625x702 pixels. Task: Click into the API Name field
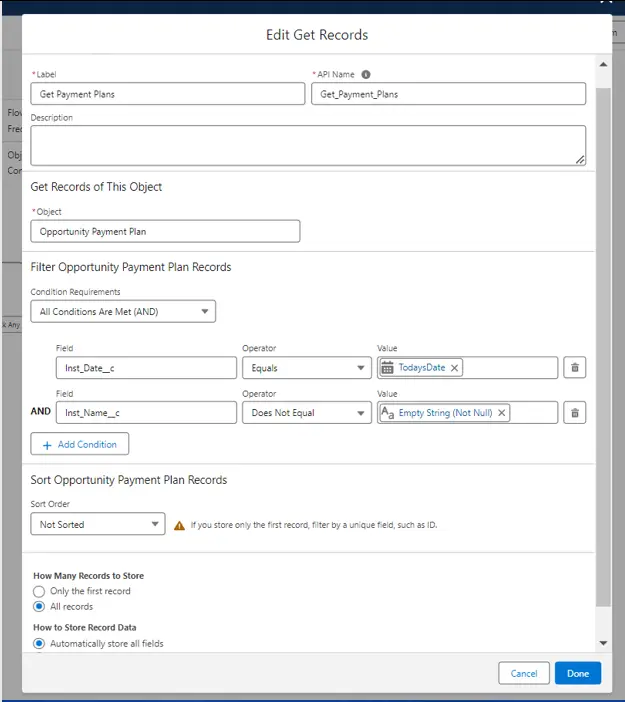click(x=449, y=94)
